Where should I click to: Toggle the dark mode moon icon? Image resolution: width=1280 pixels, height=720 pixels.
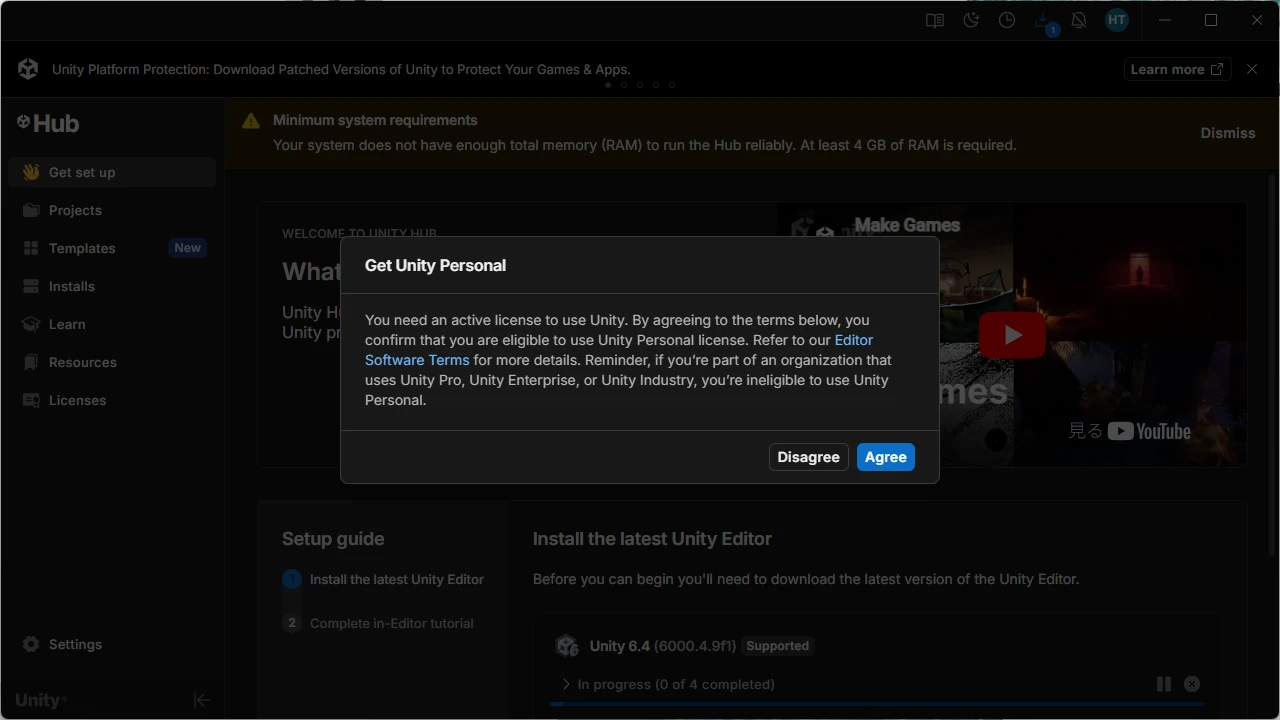click(971, 20)
